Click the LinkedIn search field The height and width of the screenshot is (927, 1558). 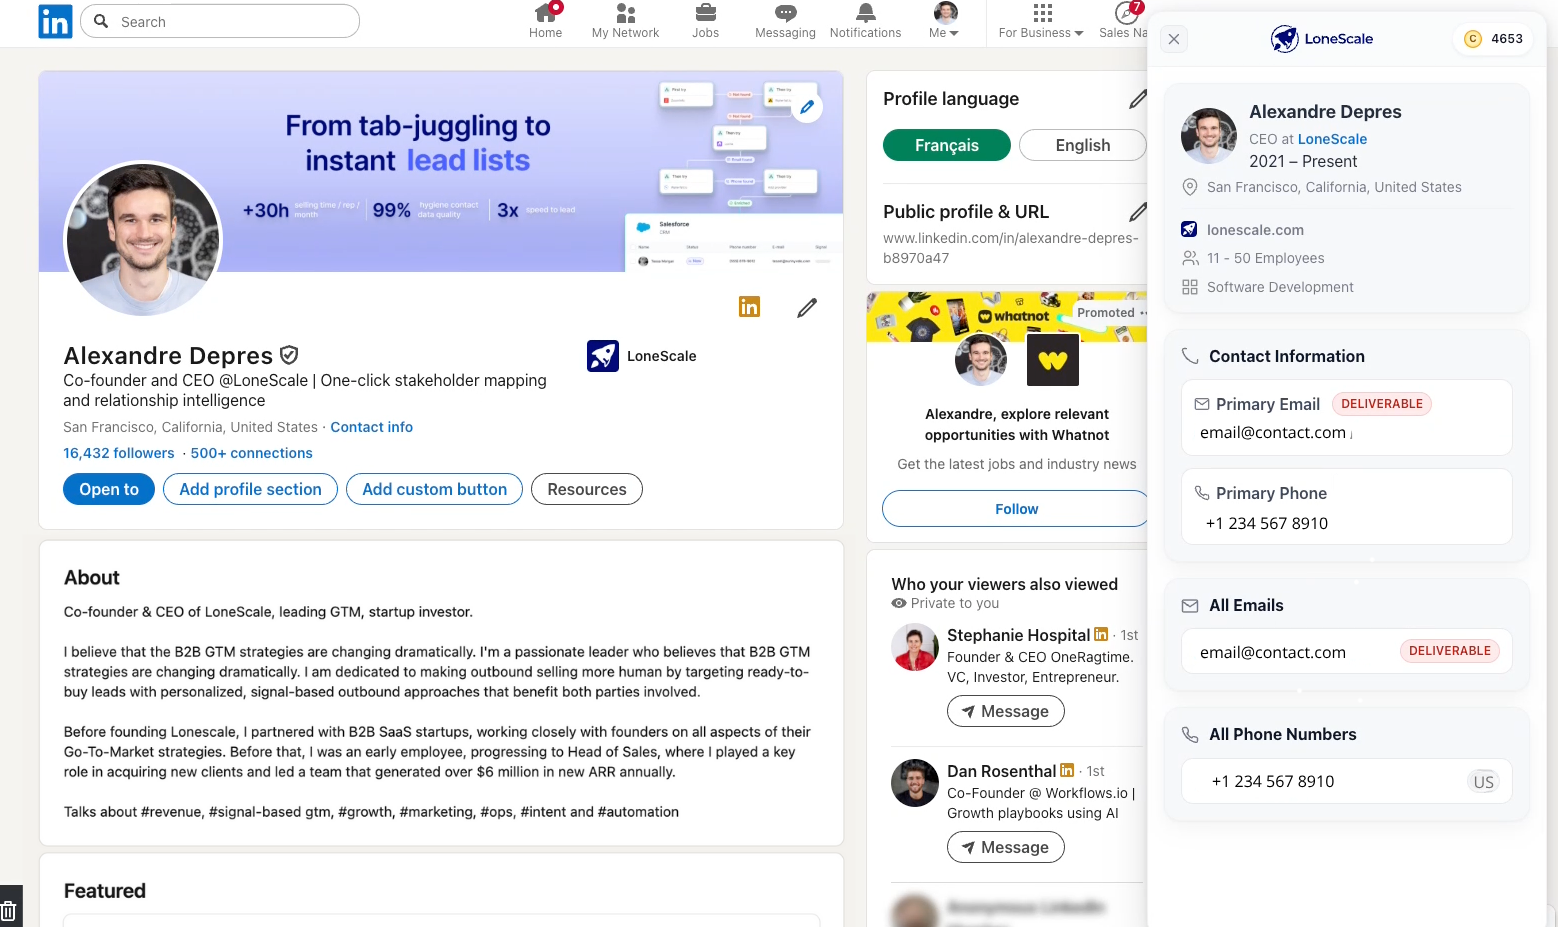tap(220, 21)
